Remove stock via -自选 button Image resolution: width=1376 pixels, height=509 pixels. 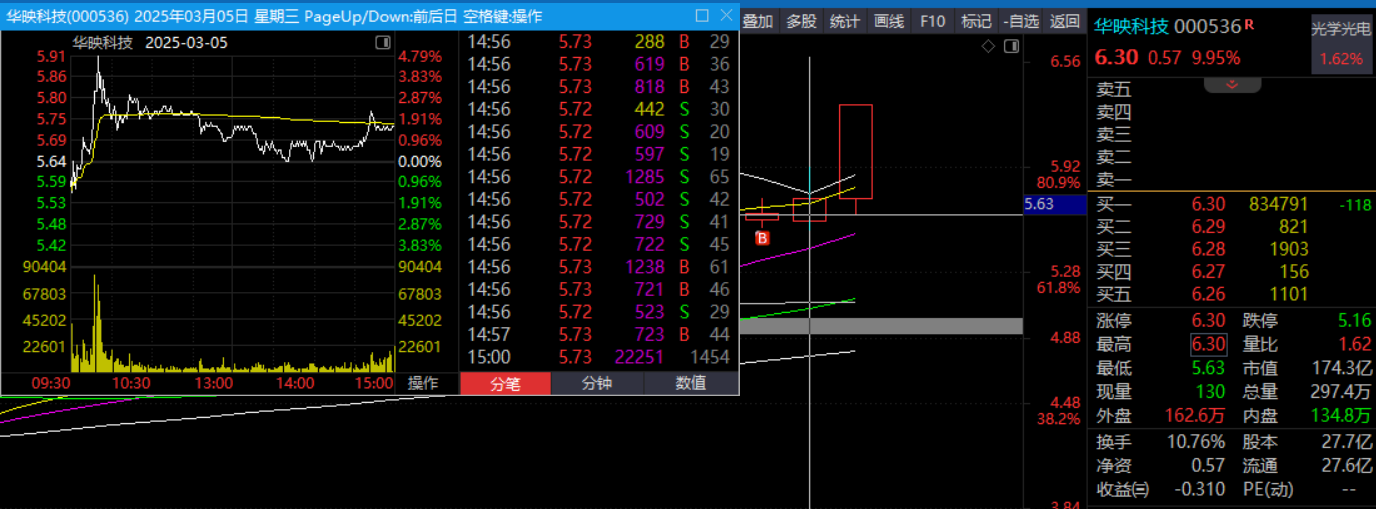tap(1020, 21)
